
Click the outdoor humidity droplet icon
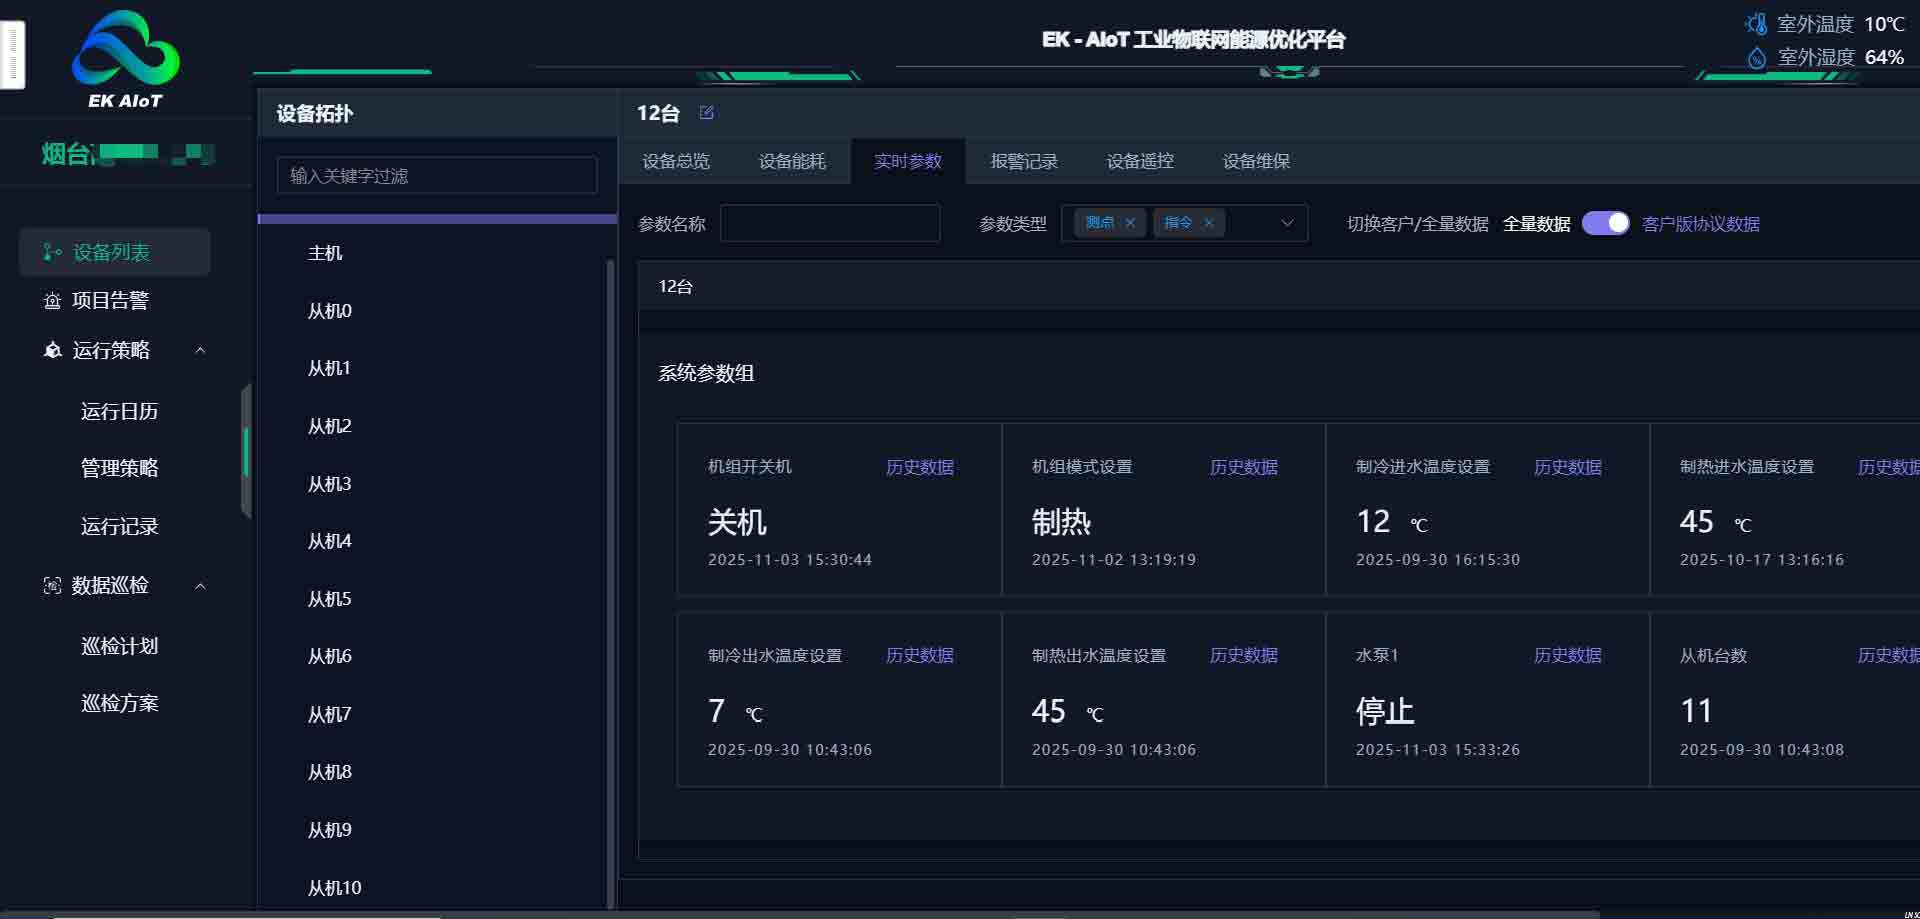pos(1756,58)
